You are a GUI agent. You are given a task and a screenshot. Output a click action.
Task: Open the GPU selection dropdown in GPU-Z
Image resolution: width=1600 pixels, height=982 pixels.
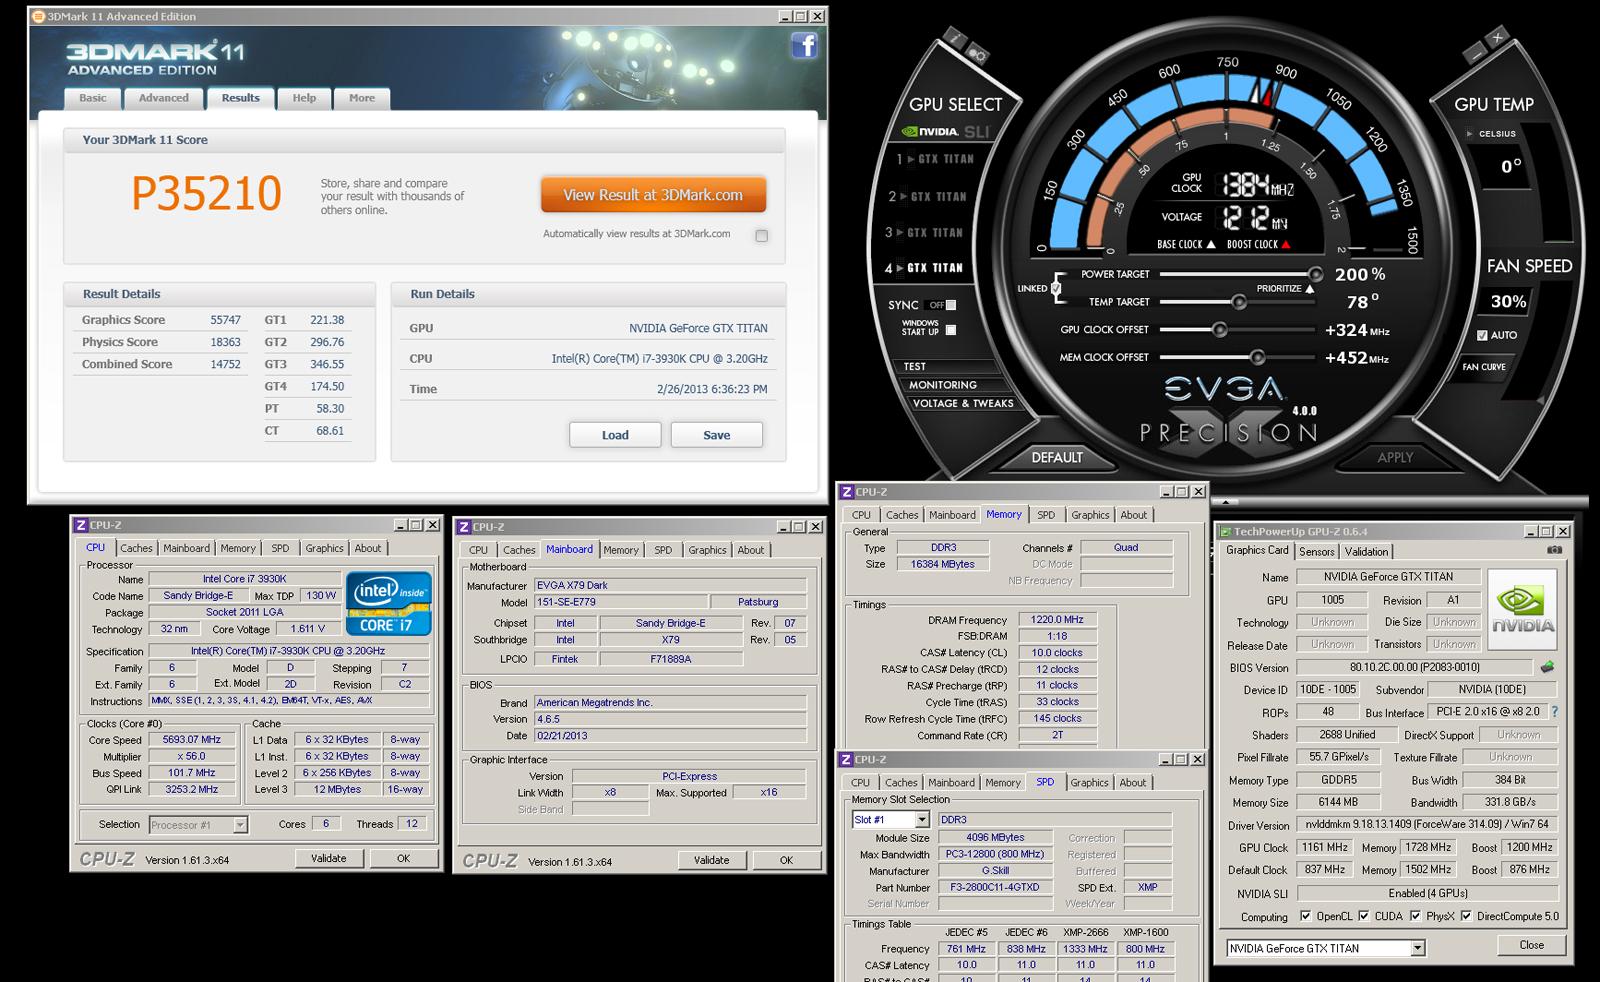1417,948
